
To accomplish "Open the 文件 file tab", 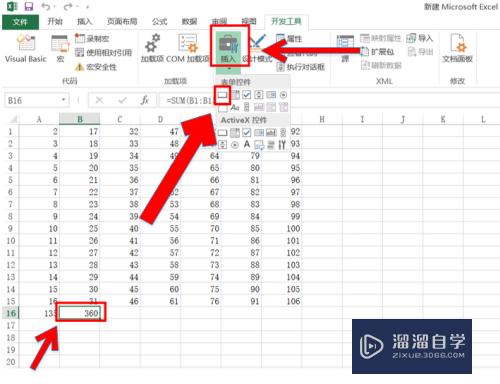I will (20, 22).
